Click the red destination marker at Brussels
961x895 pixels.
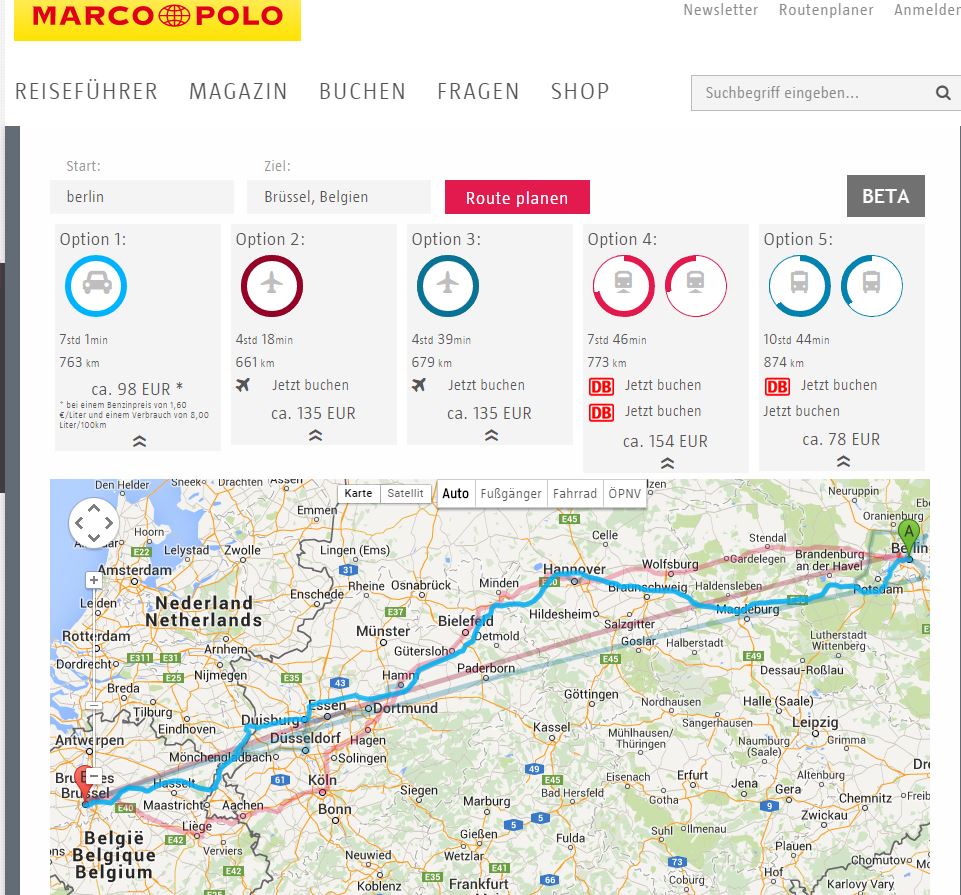pos(85,785)
